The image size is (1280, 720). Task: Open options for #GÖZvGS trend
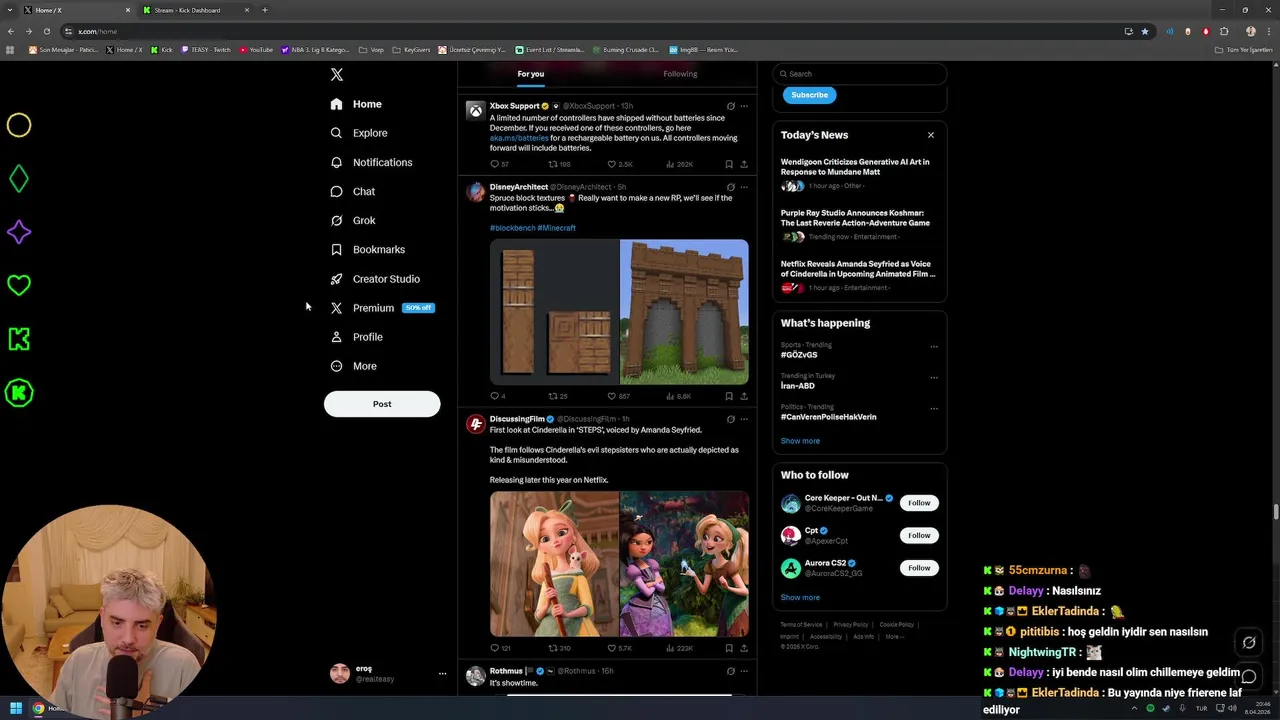(934, 347)
